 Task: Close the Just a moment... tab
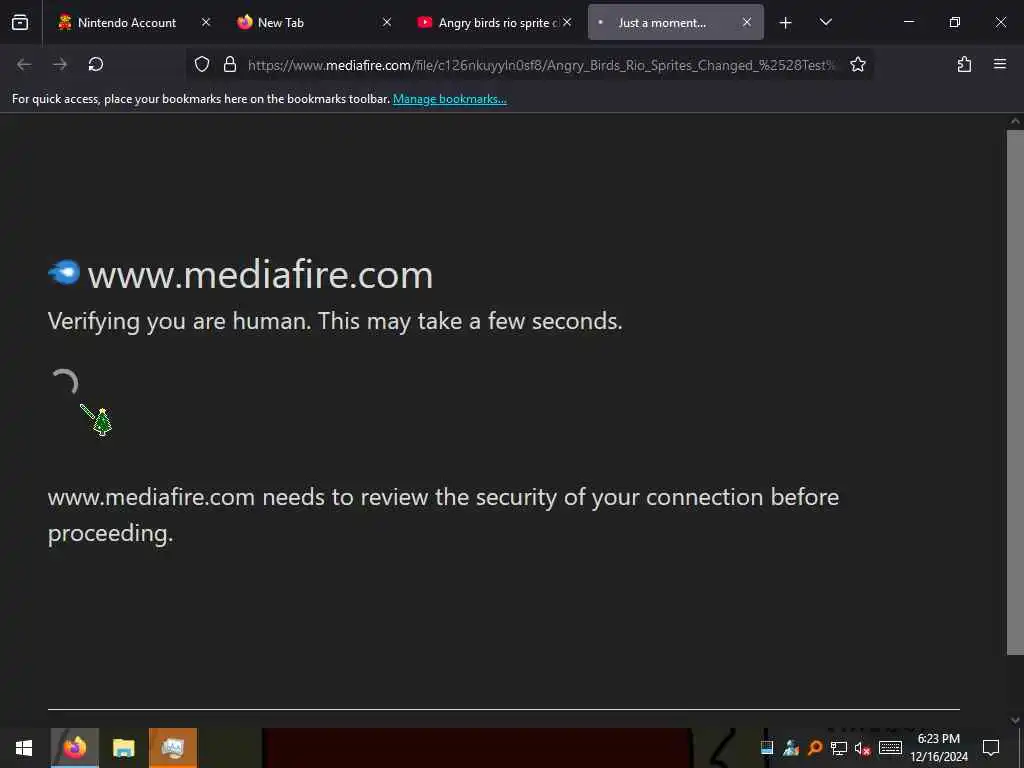click(746, 23)
